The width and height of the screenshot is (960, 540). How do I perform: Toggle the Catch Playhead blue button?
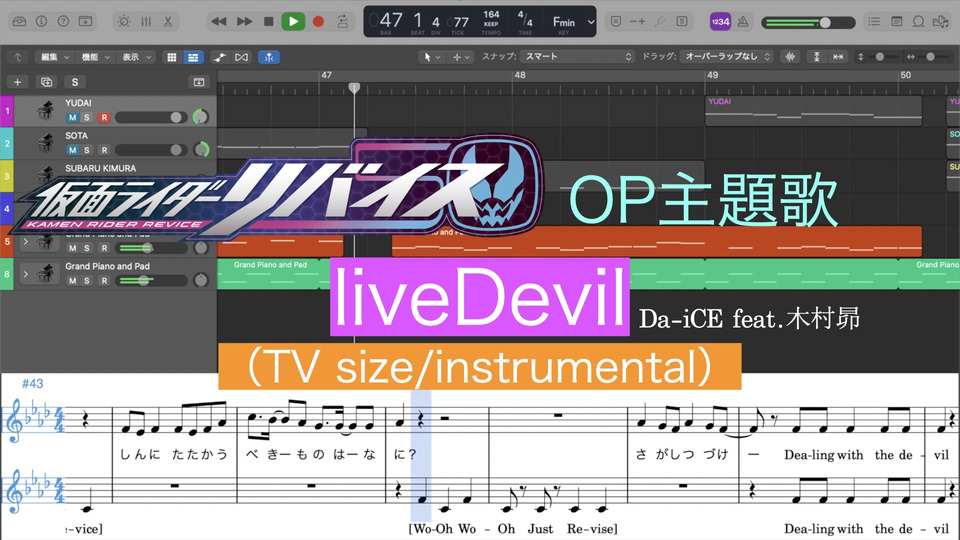click(269, 57)
